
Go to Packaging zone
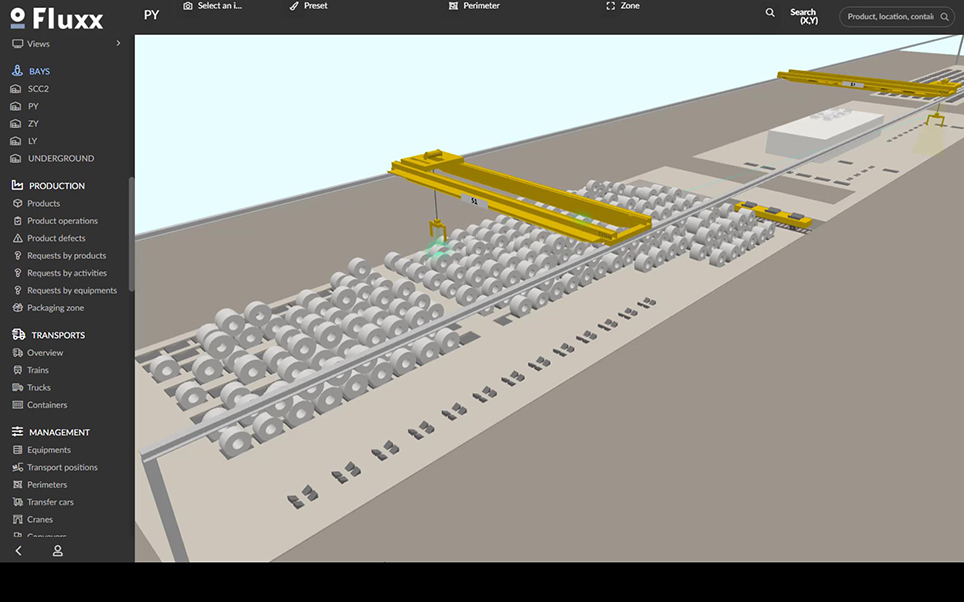pyautogui.click(x=55, y=308)
